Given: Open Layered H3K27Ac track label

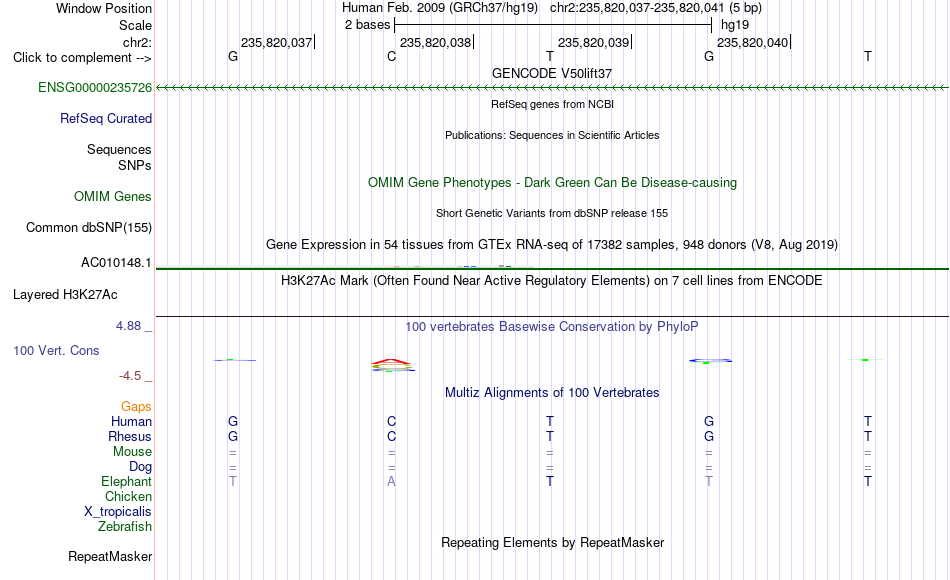Looking at the screenshot, I should tap(65, 295).
